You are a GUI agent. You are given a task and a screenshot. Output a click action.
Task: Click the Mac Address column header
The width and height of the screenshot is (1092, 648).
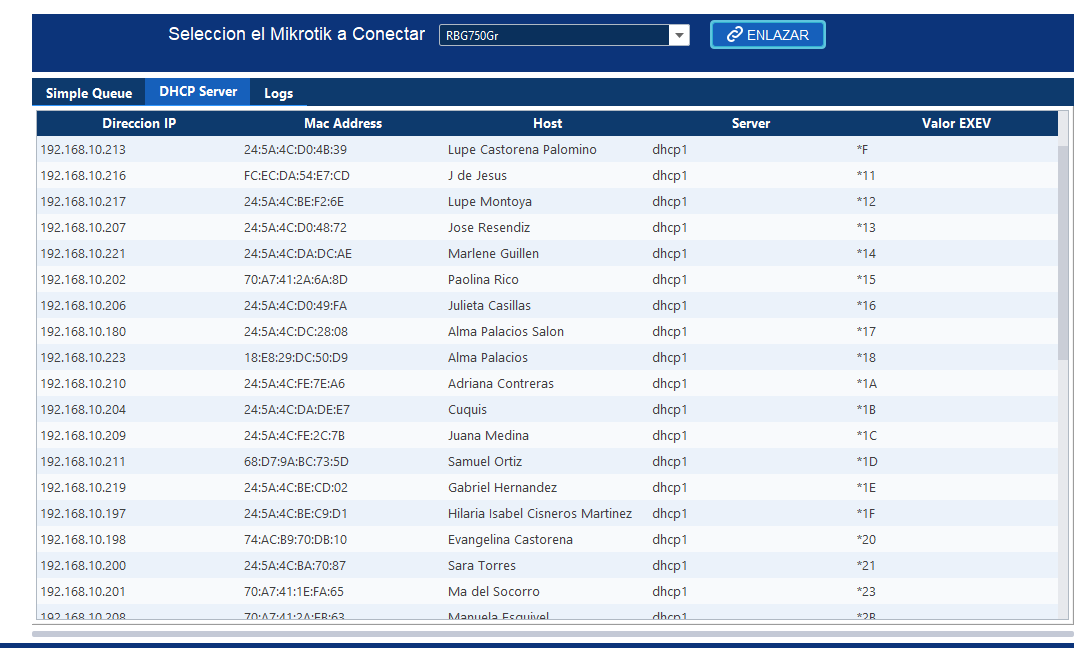point(343,124)
